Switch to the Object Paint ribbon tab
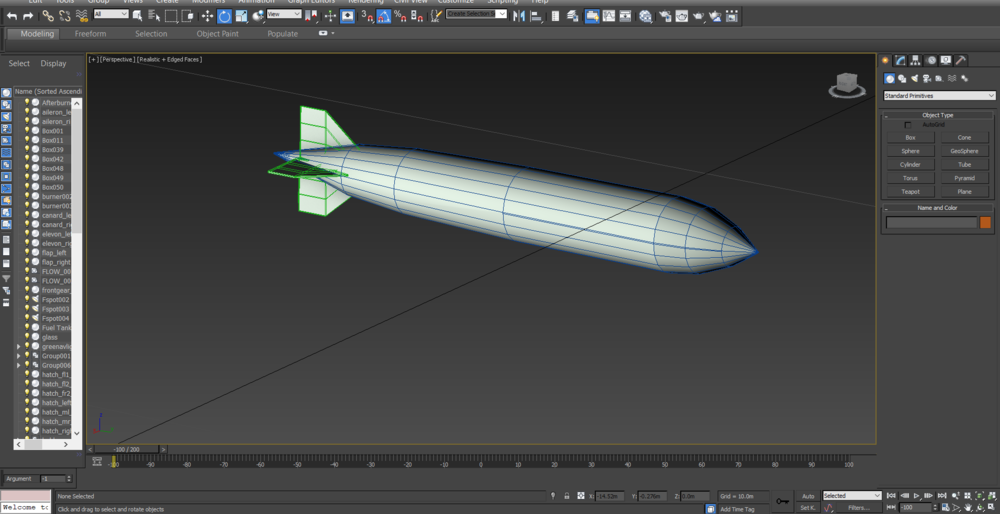1000x514 pixels. coord(217,34)
